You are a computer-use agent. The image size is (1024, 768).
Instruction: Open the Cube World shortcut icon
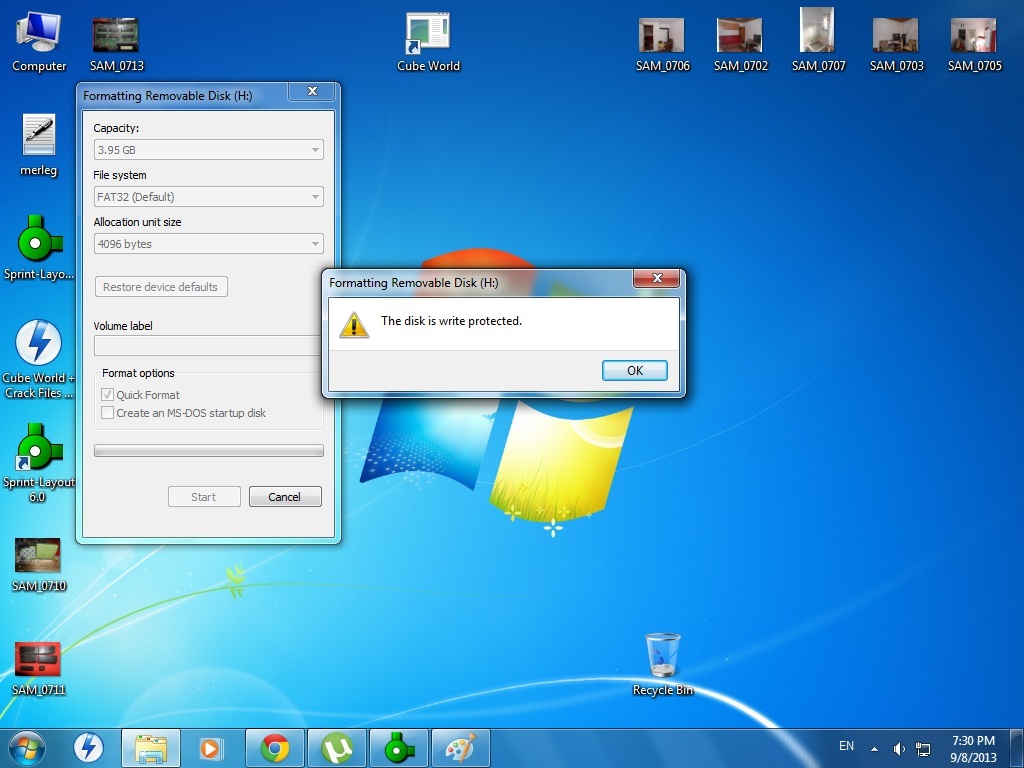tap(428, 42)
